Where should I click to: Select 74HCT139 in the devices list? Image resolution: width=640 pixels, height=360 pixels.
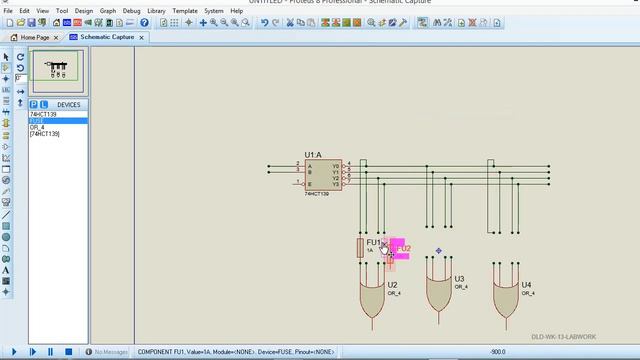click(58, 114)
